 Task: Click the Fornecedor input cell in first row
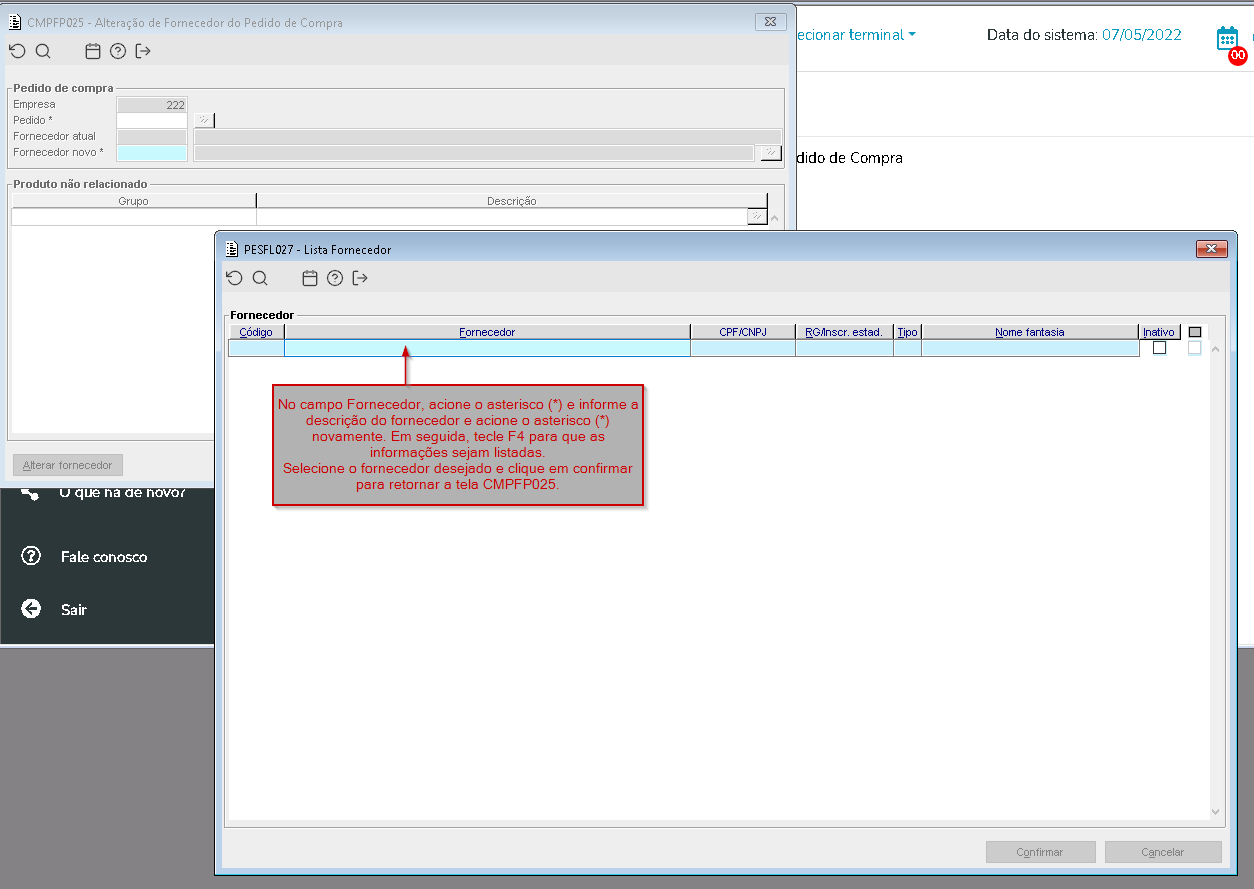tap(487, 348)
